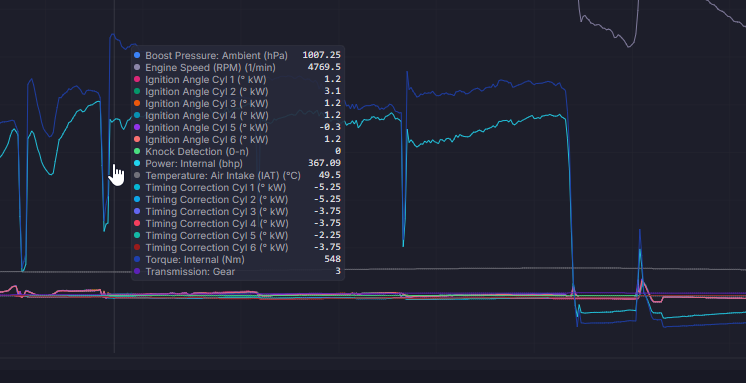Image resolution: width=746 pixels, height=383 pixels.
Task: Click the cyan dot beside Power: Internal
Action: click(x=137, y=164)
